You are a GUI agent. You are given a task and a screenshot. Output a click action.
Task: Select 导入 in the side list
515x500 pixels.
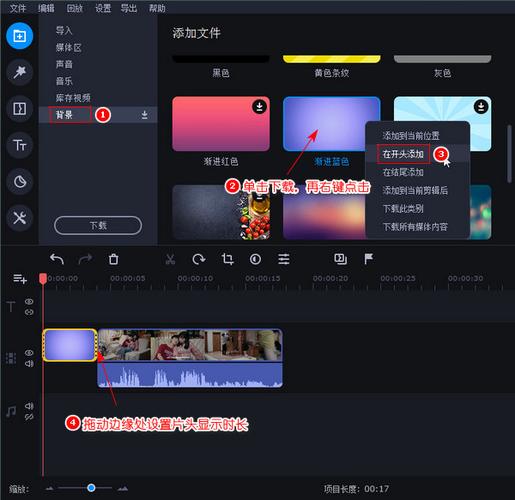pyautogui.click(x=64, y=30)
